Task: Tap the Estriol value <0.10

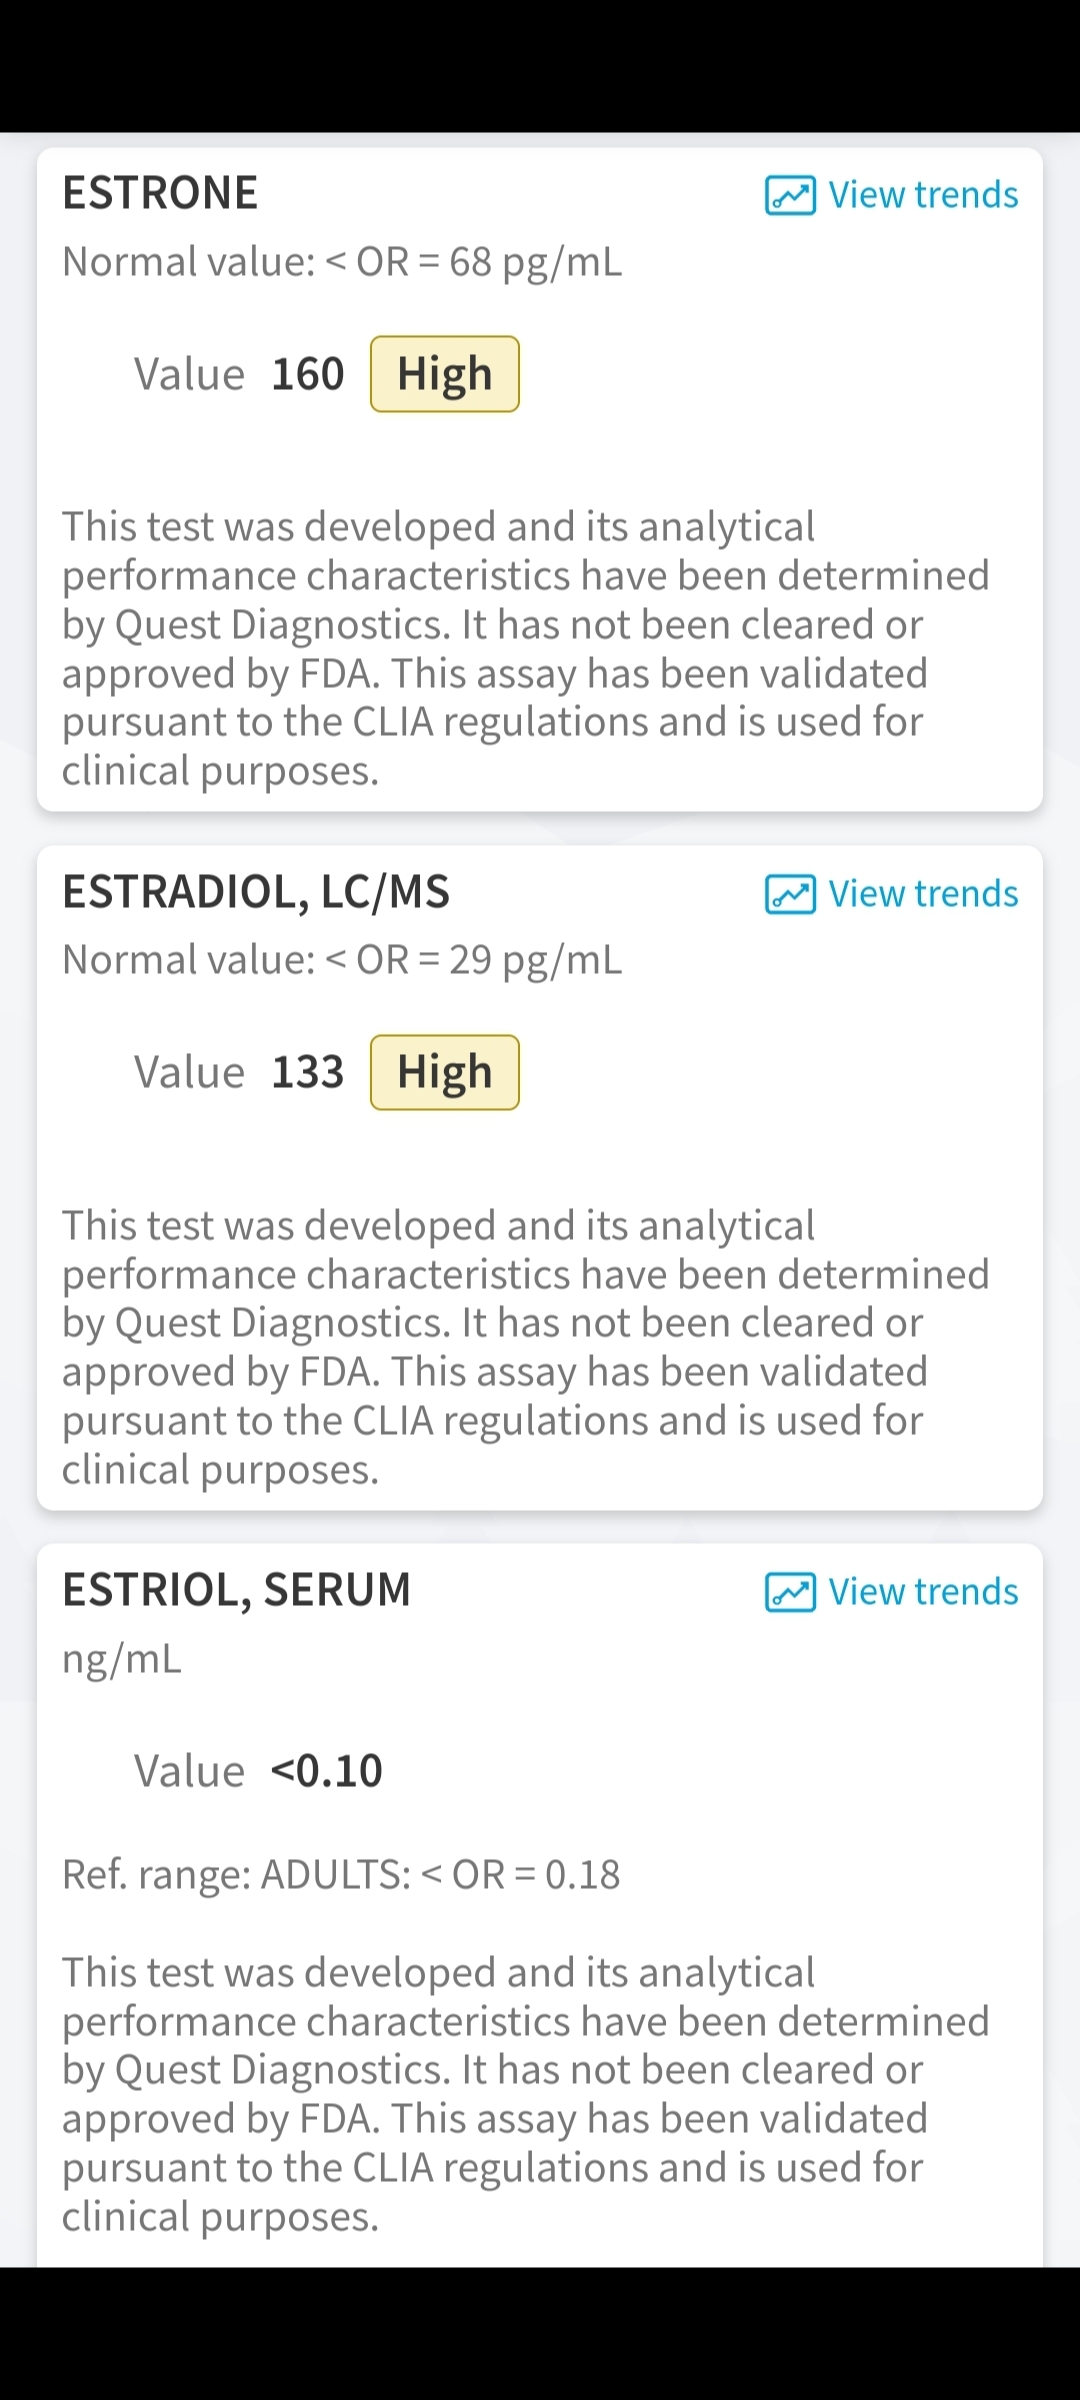Action: pos(327,1771)
